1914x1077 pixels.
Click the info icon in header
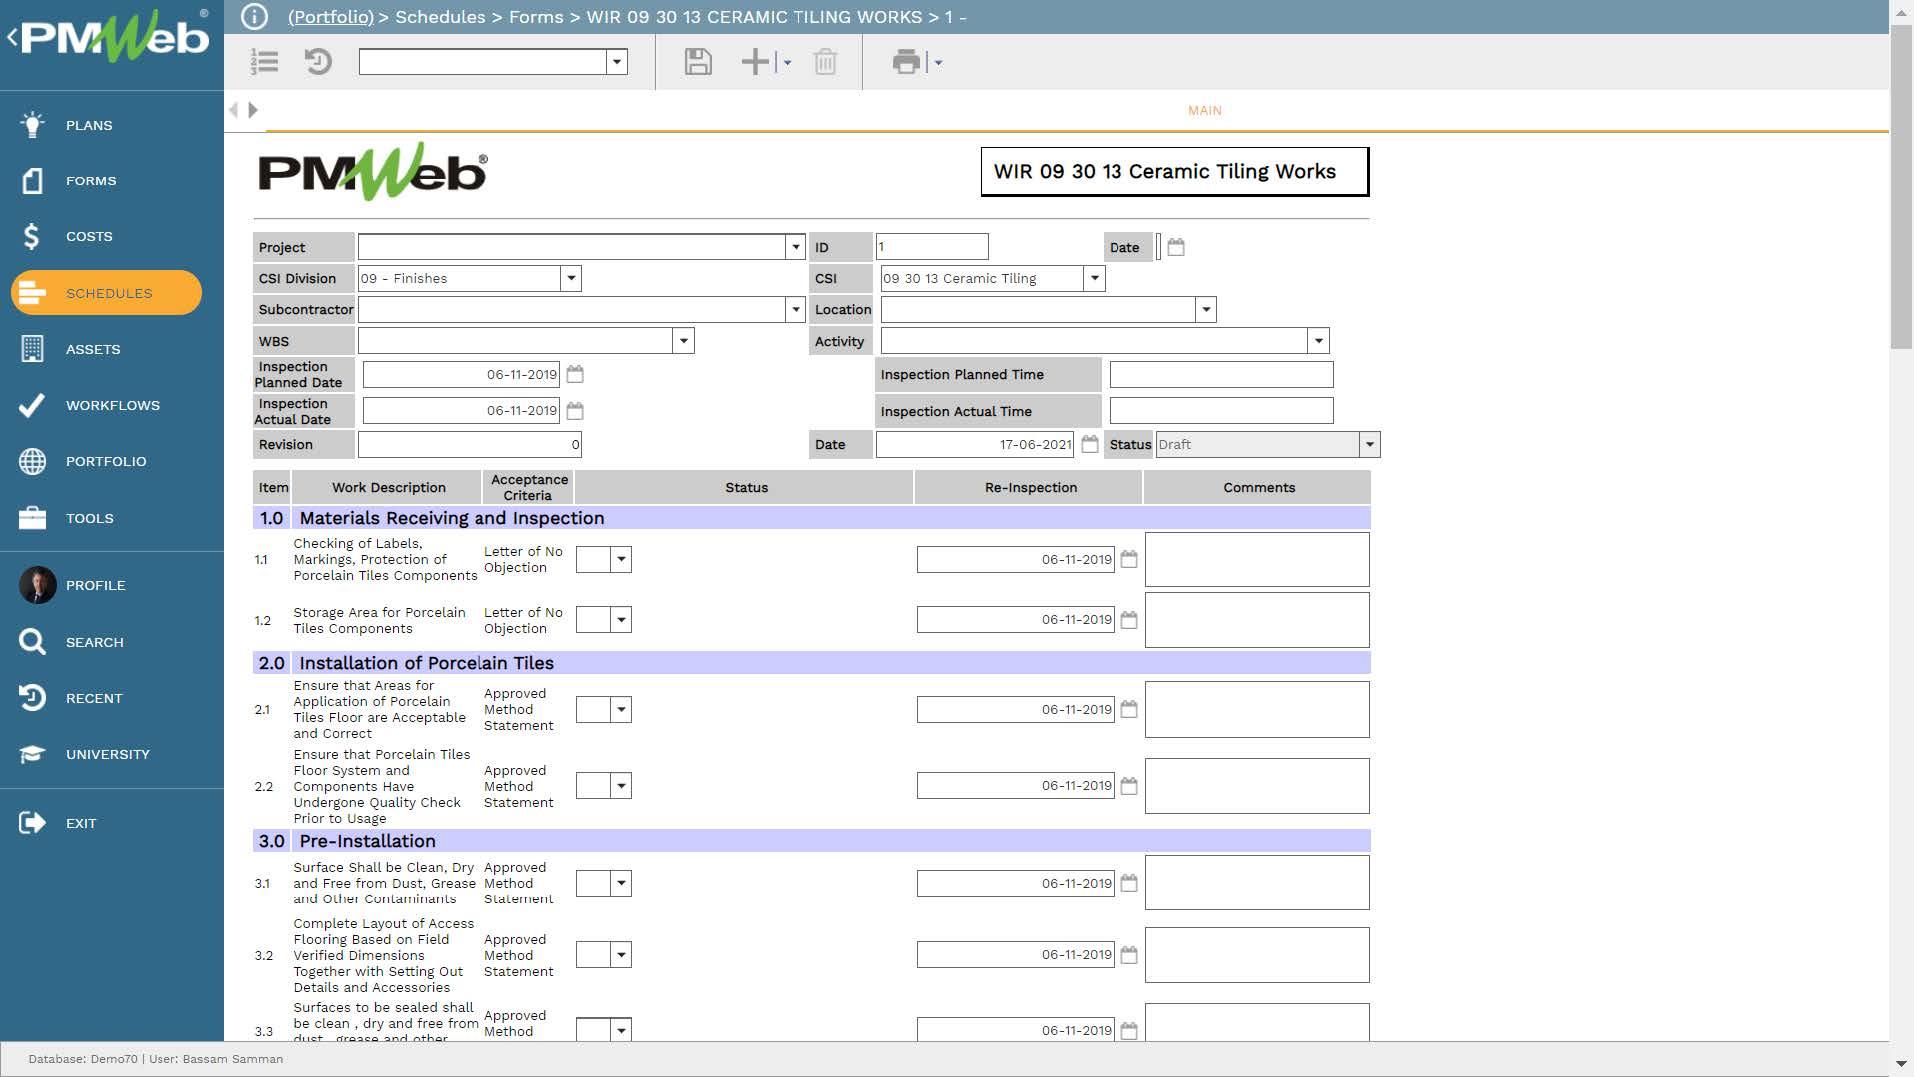(x=254, y=17)
